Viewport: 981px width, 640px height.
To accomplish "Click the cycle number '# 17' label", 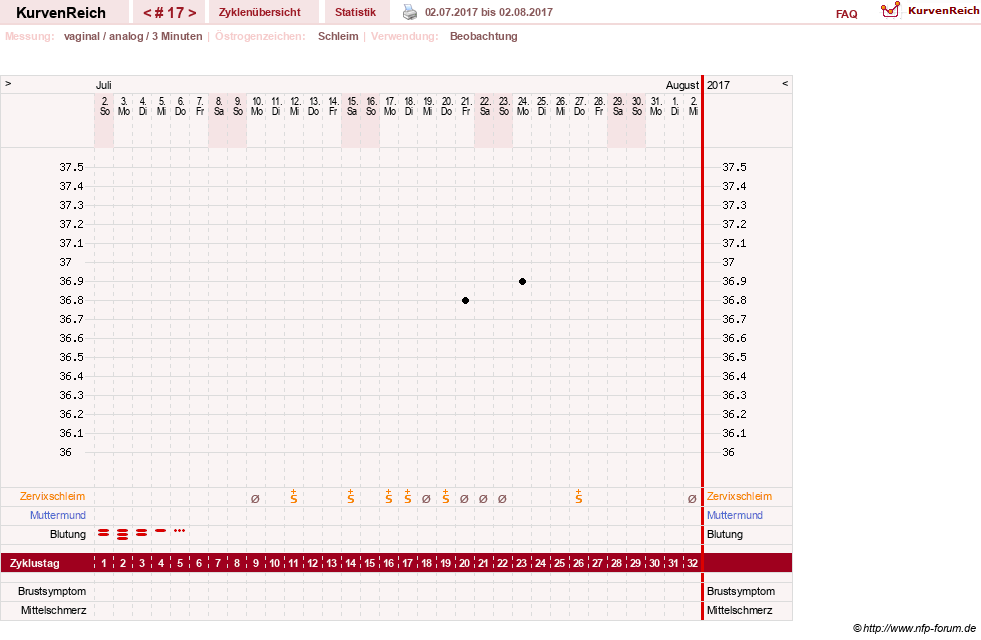I will 170,13.
